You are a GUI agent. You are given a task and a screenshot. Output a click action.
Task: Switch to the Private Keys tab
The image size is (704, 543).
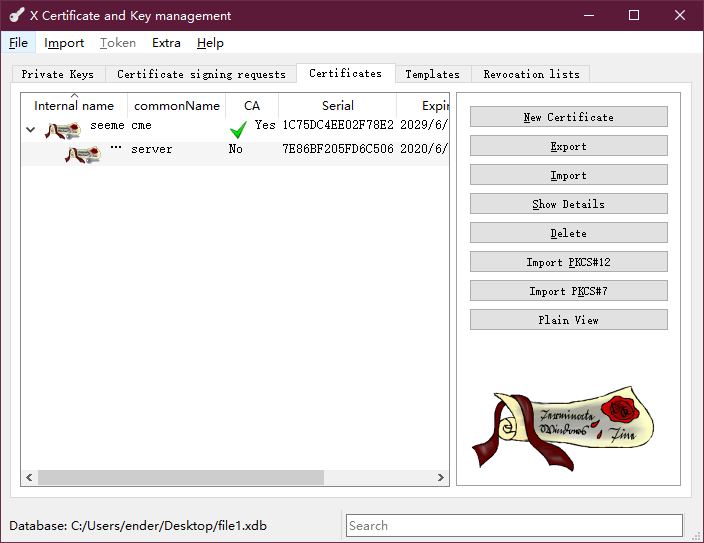[x=58, y=74]
